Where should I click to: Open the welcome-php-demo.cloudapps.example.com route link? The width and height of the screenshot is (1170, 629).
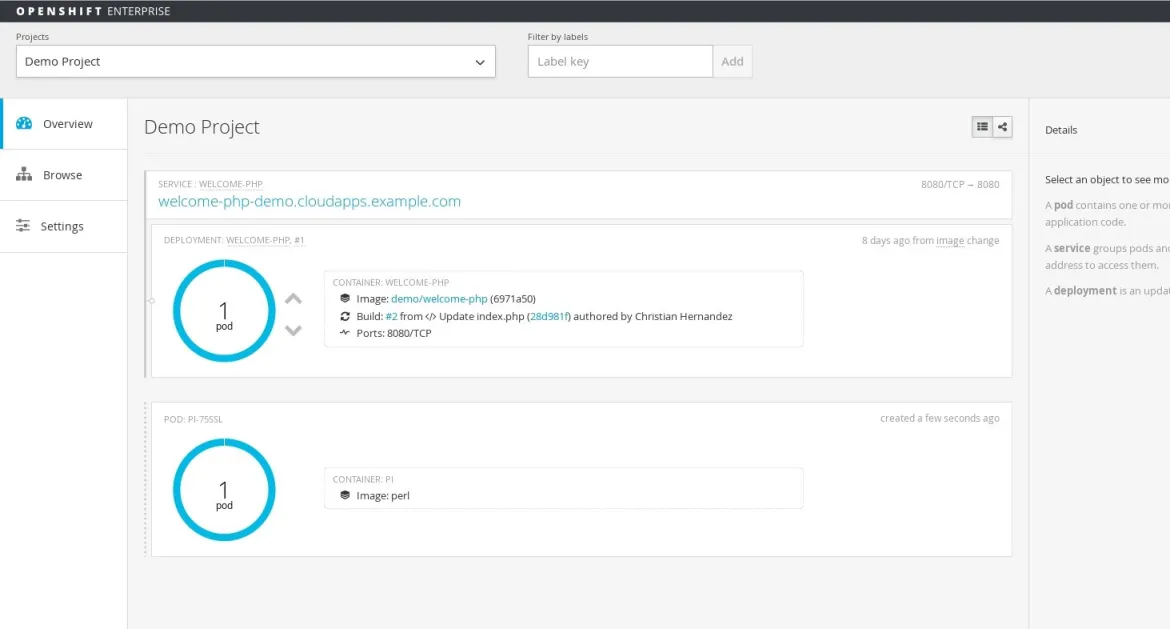coord(309,201)
